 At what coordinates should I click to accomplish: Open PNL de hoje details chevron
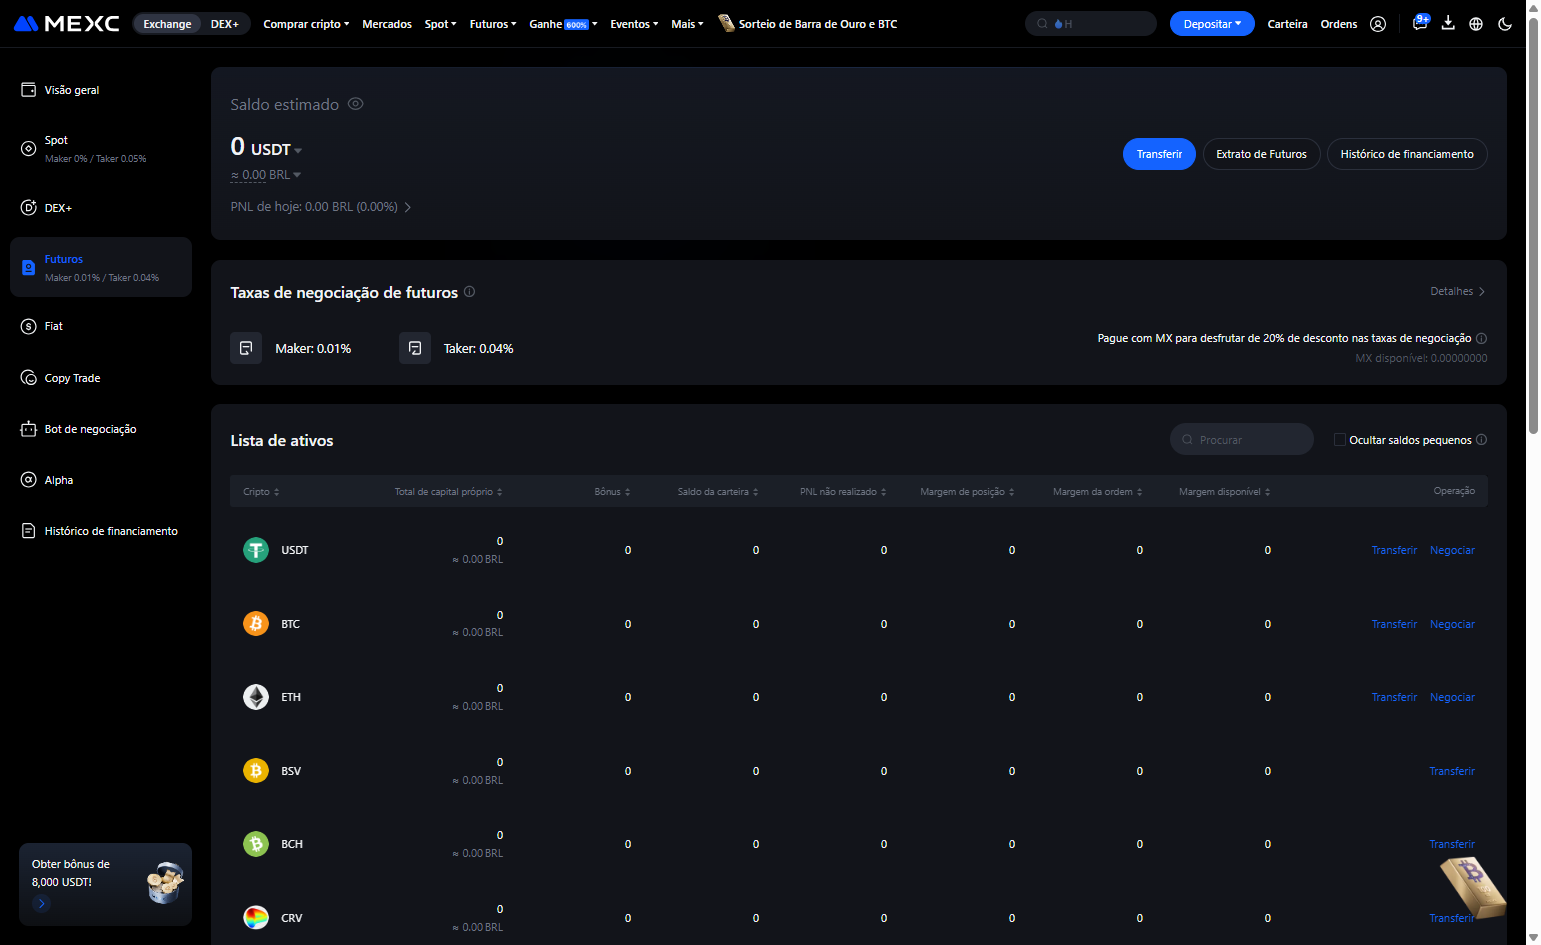point(408,207)
